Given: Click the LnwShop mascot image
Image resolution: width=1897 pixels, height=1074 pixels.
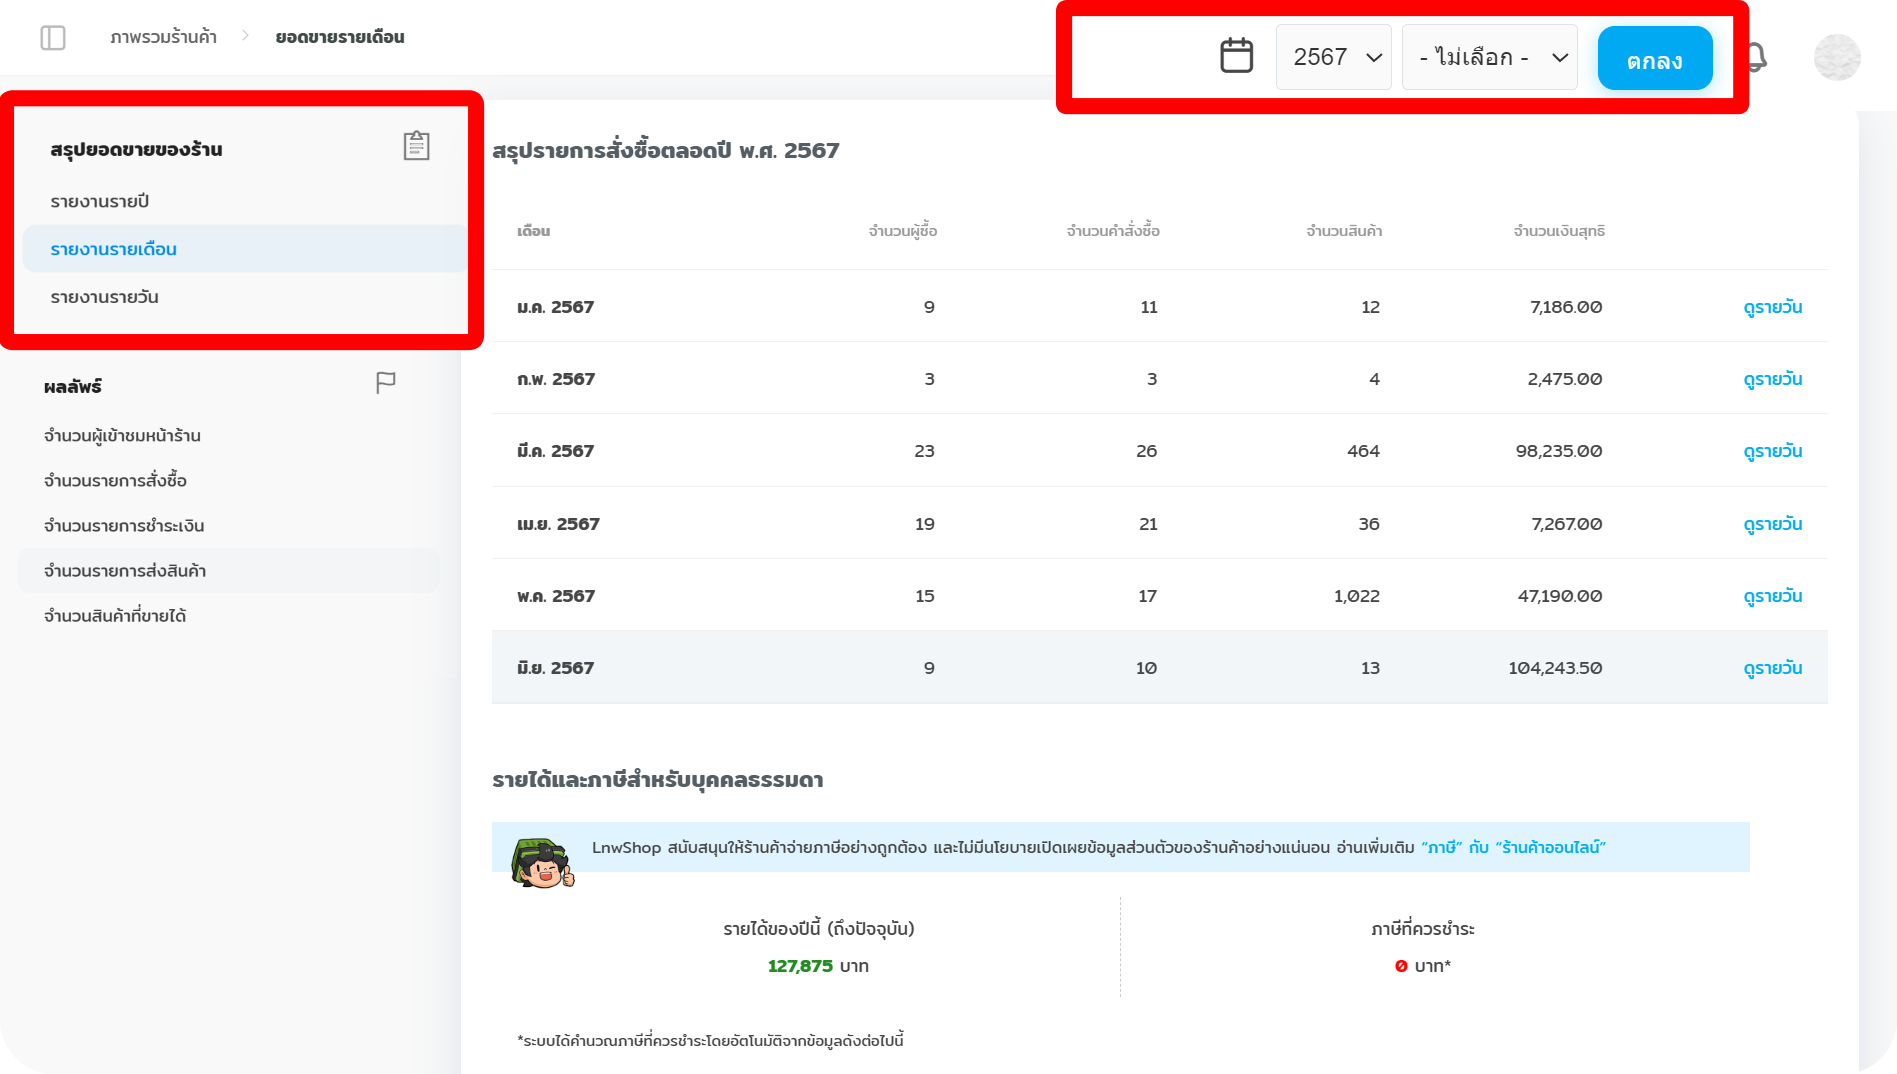Looking at the screenshot, I should tap(542, 863).
